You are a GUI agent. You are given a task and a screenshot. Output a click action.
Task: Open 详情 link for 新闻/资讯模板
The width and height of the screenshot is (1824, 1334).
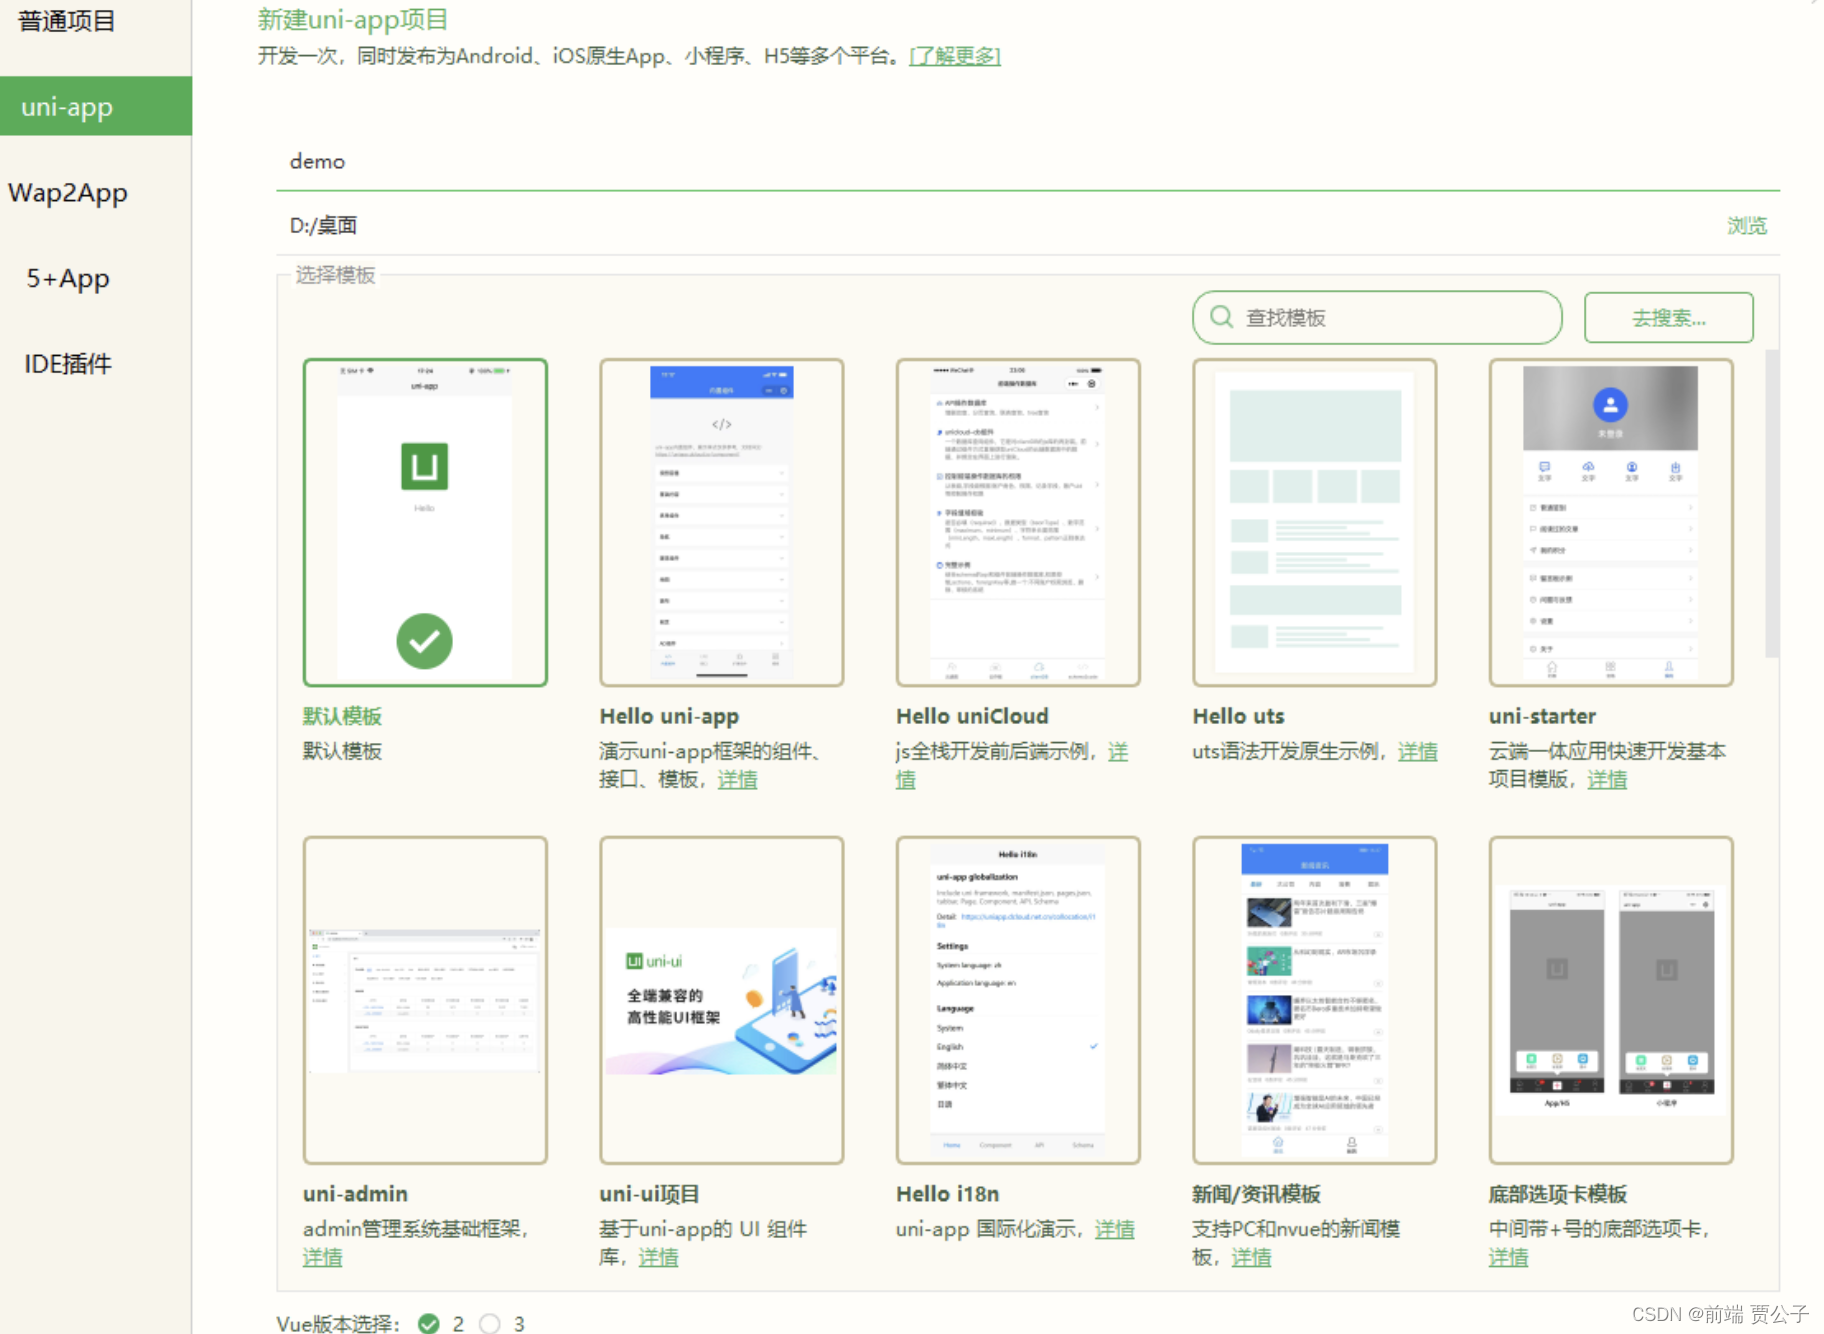1251,1257
